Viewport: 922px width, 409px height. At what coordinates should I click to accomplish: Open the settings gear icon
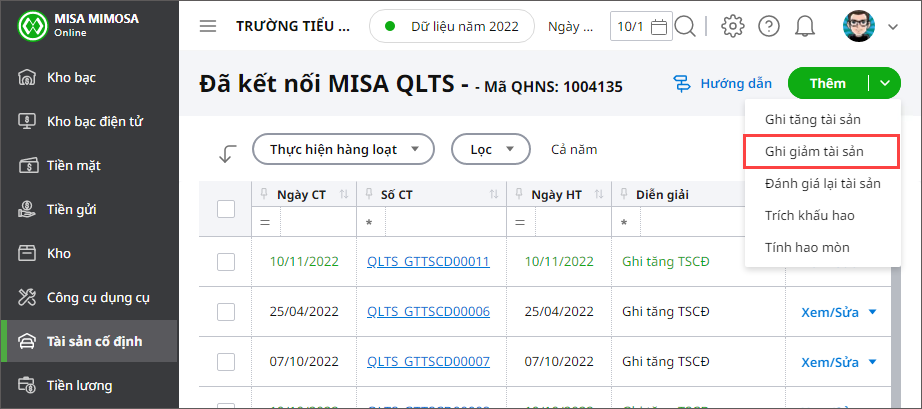(x=733, y=26)
